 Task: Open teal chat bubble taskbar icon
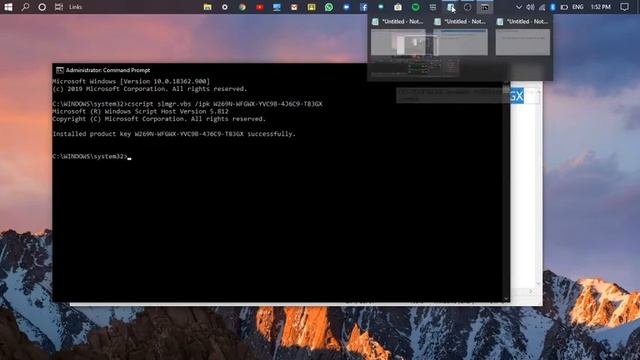coord(381,7)
